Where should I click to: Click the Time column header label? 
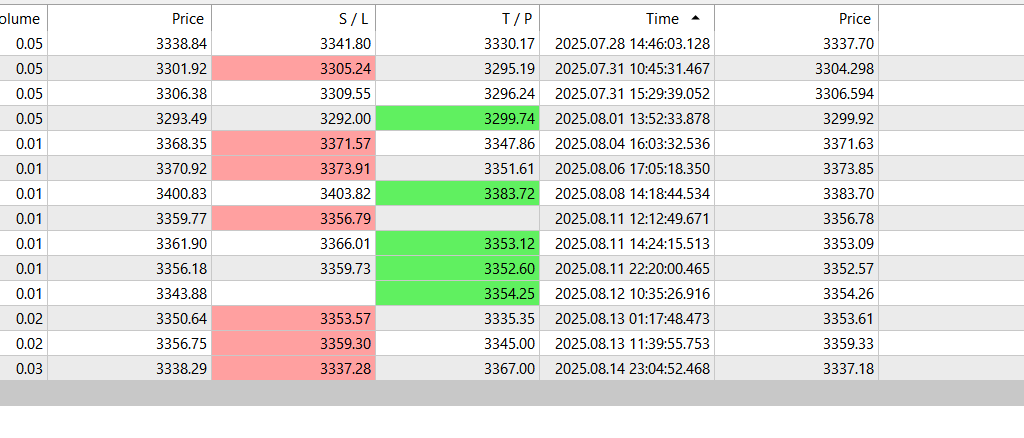[662, 18]
